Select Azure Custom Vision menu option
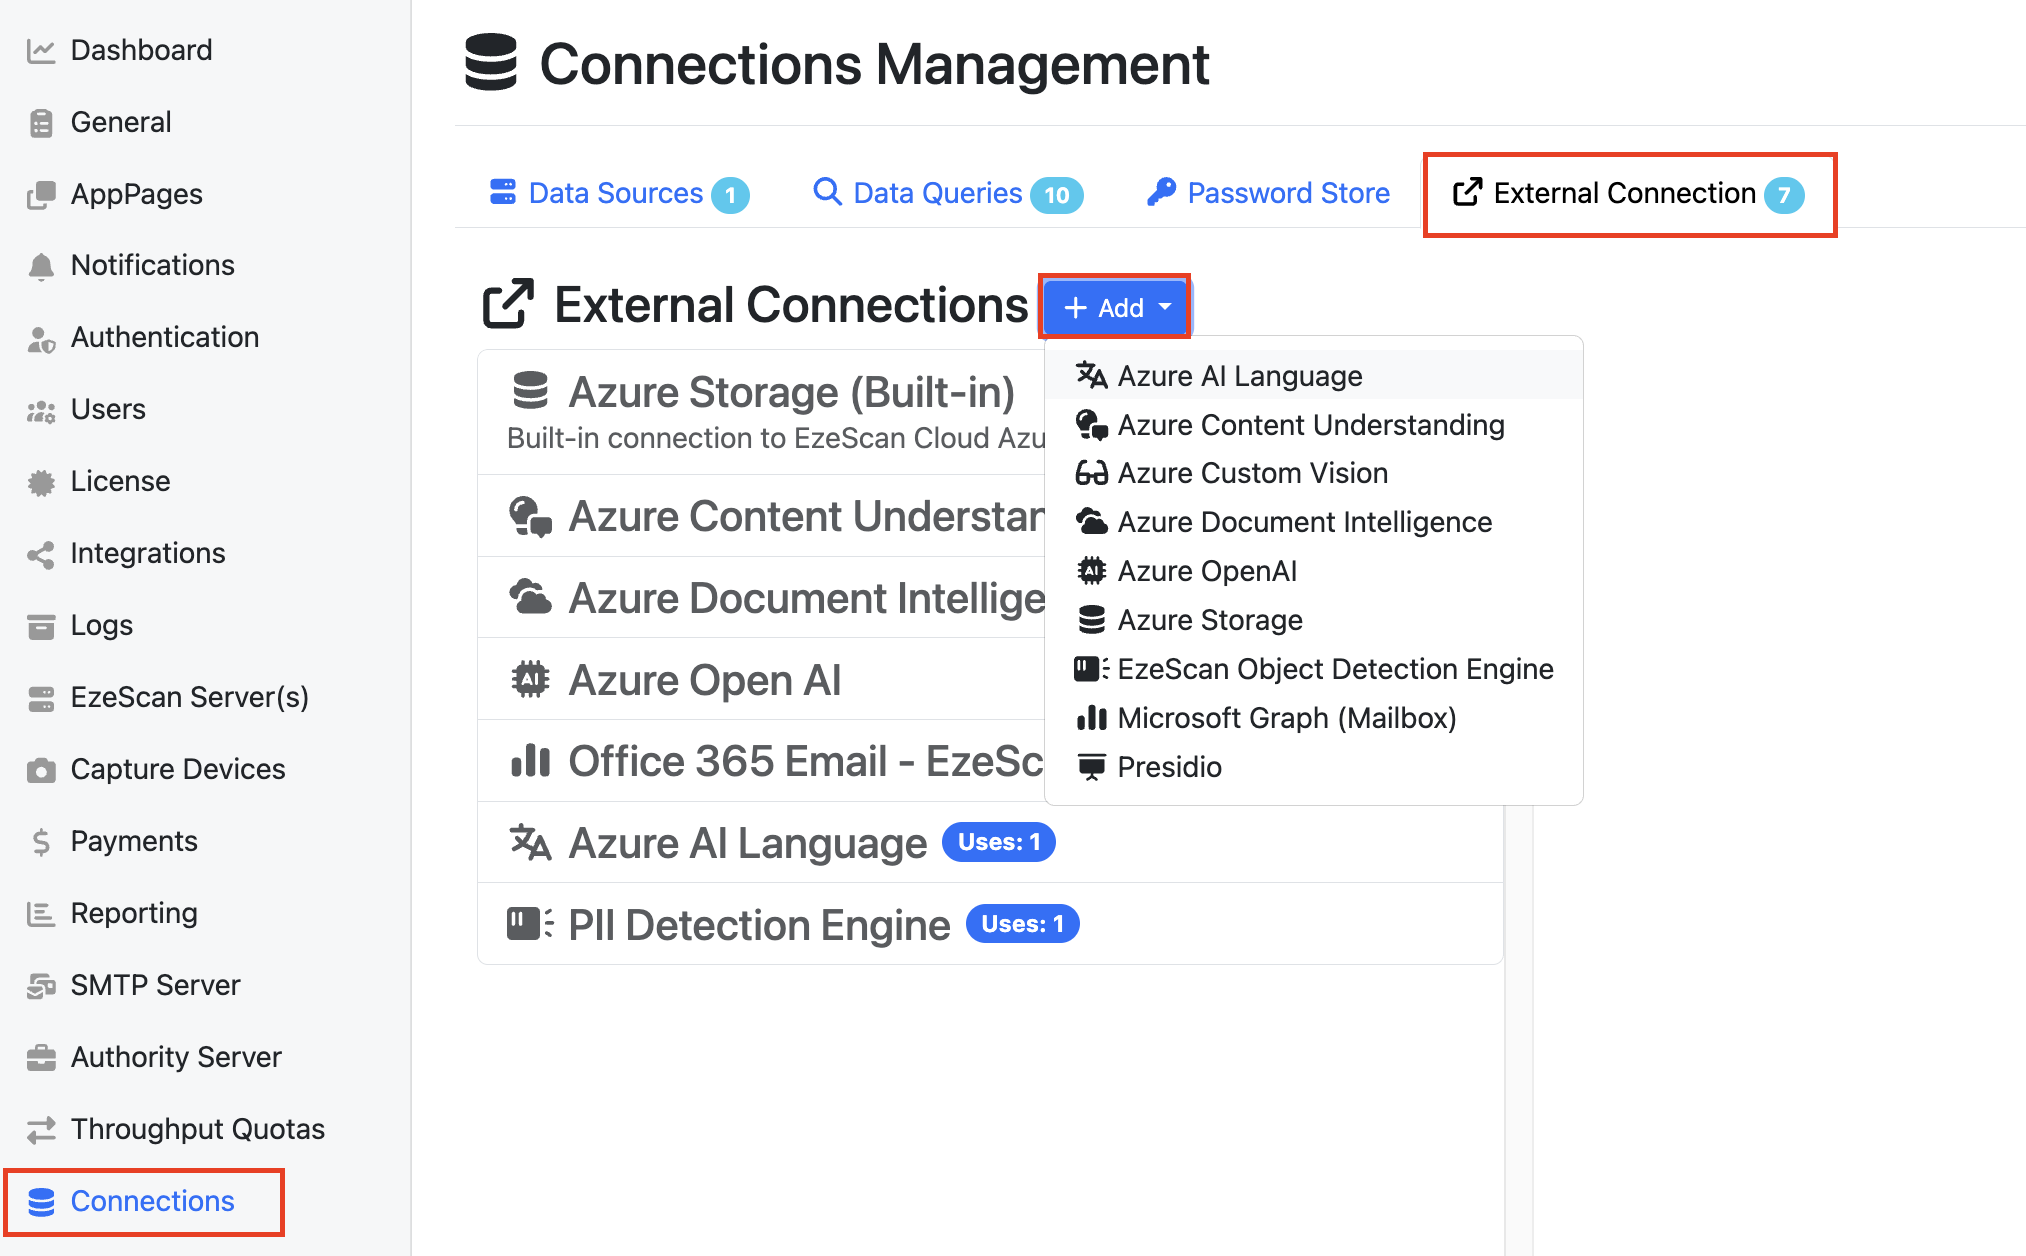 click(1313, 473)
